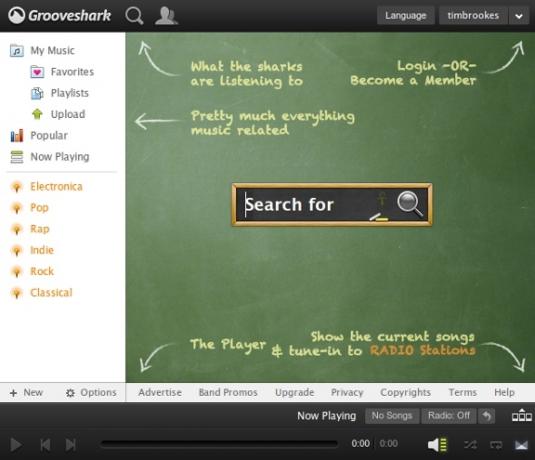Click the Now Playing label in player
The image size is (535, 460).
[x=327, y=416]
